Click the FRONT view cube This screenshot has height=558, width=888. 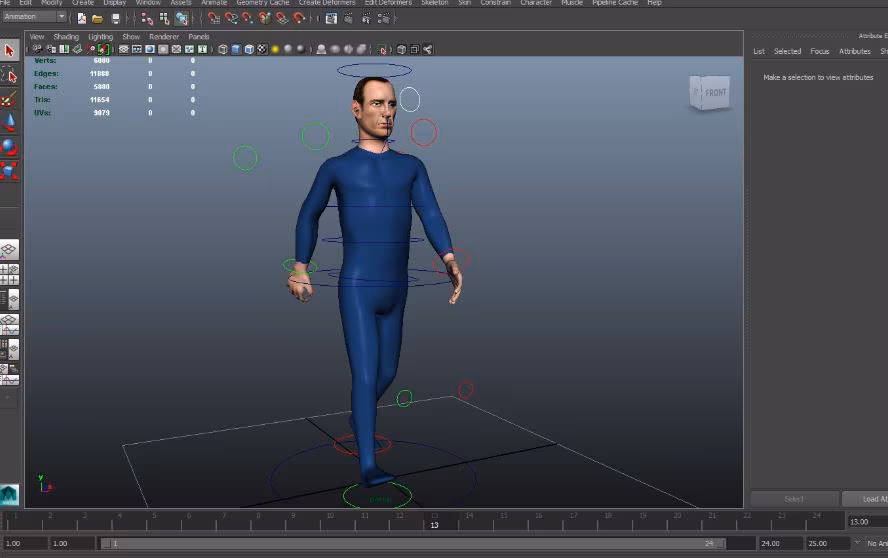click(710, 92)
